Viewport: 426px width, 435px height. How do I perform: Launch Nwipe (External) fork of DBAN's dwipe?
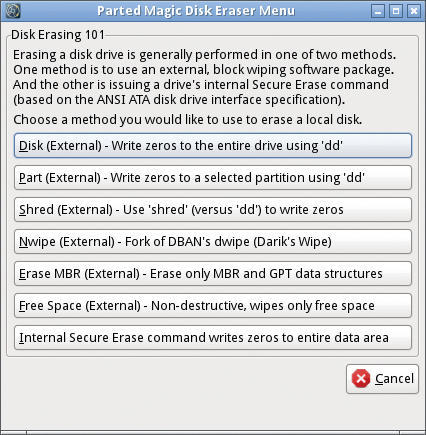(213, 242)
